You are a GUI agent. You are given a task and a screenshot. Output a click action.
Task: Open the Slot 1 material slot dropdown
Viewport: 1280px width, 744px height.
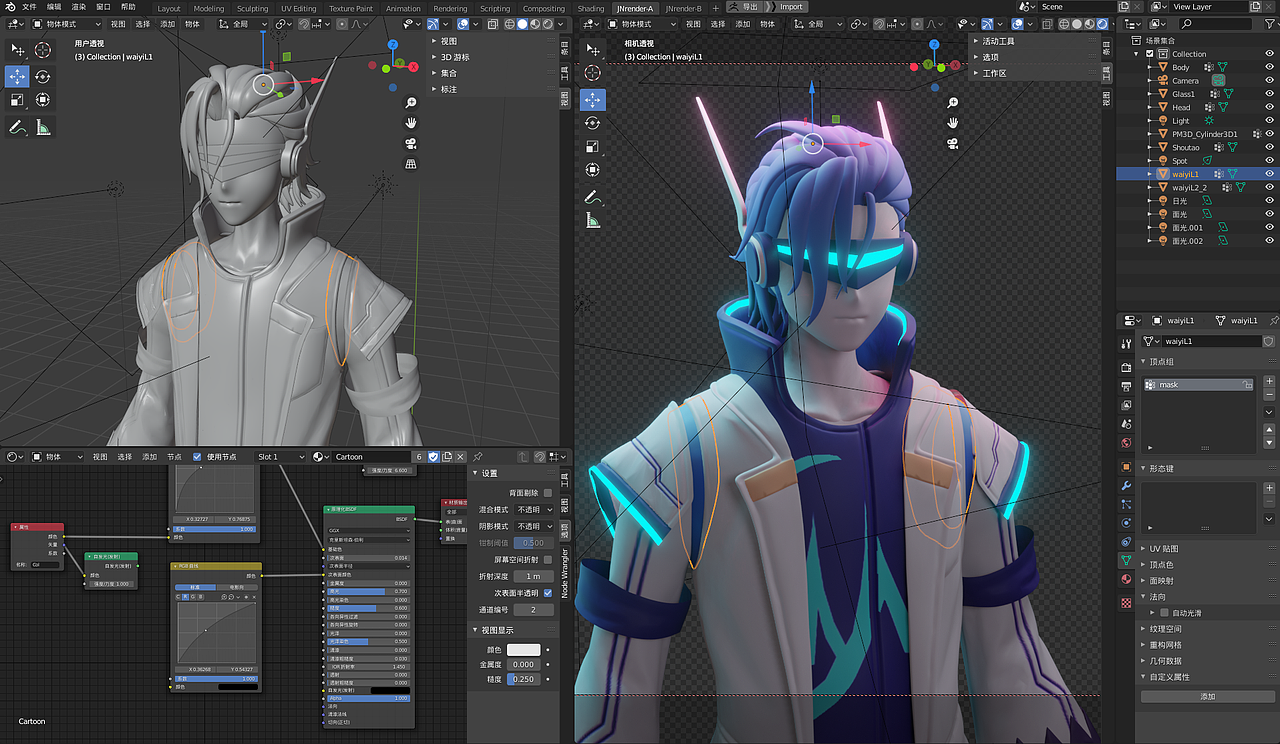(279, 457)
